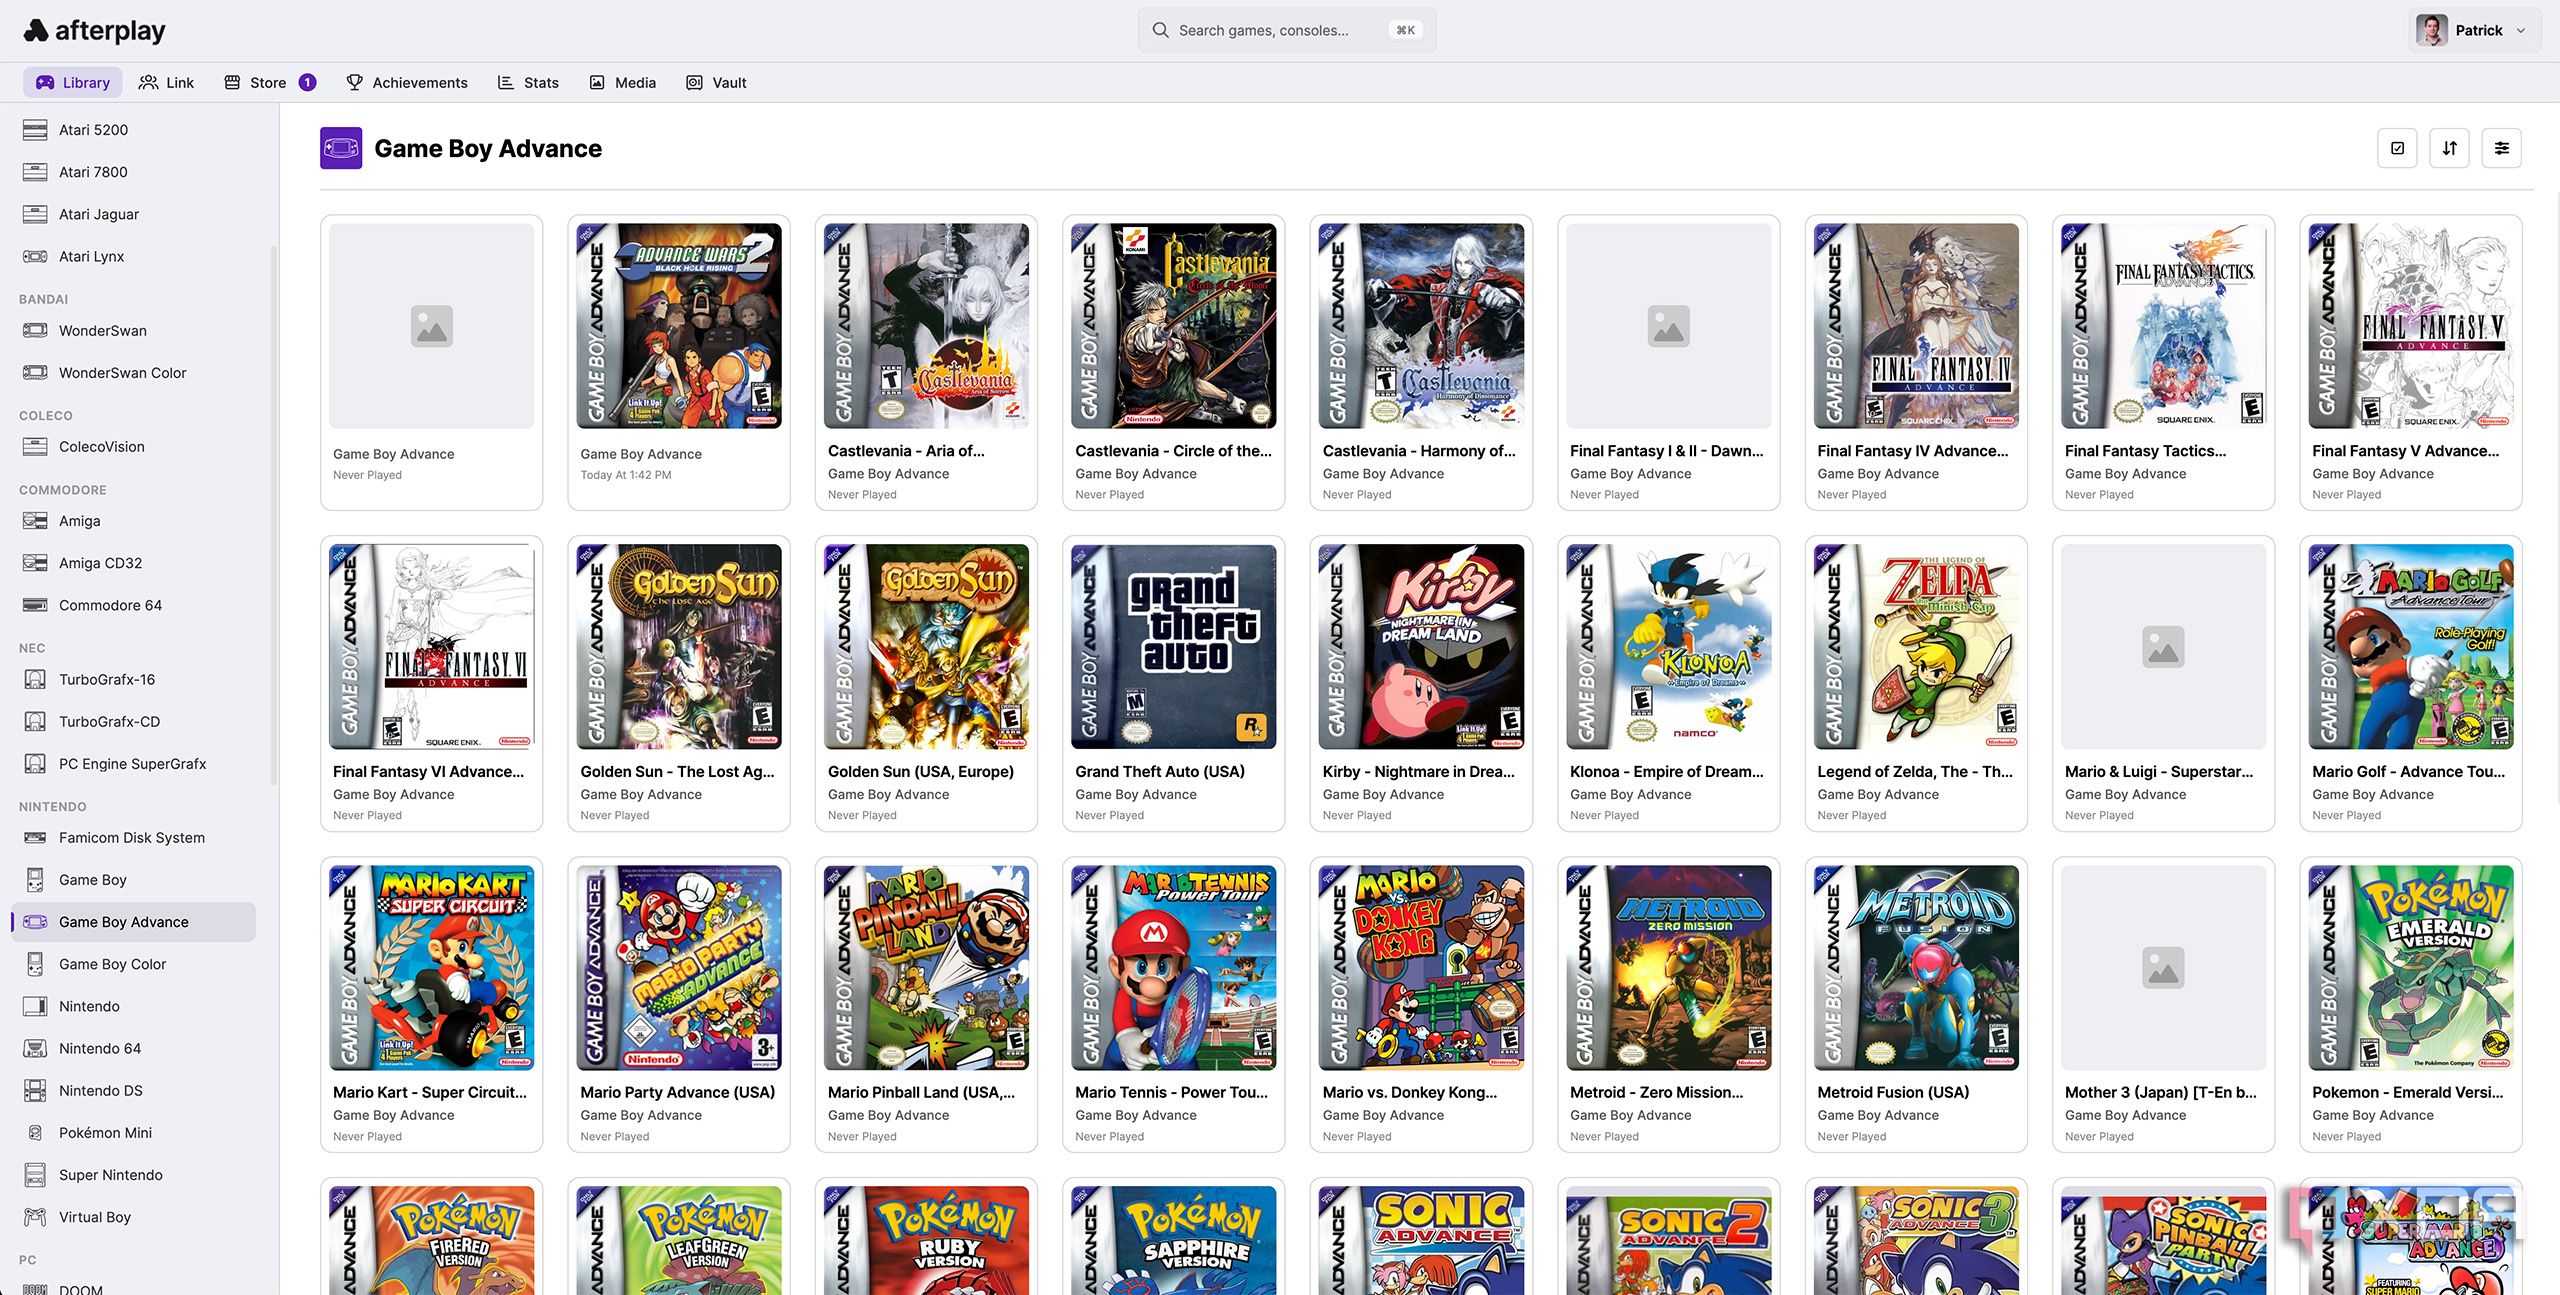The width and height of the screenshot is (2560, 1295).
Task: Open Mario Kart - Super Circuit cover
Action: 432,968
